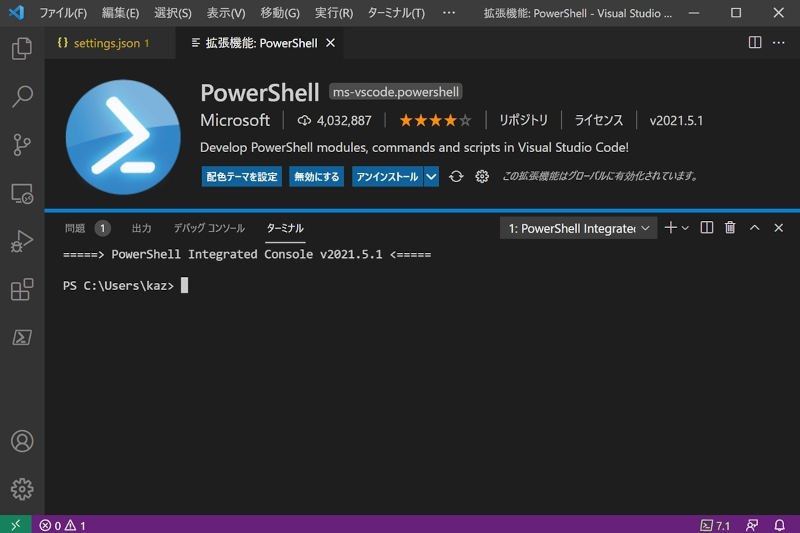Image resolution: width=800 pixels, height=533 pixels.
Task: Open the Run and Debug view
Action: (22, 241)
